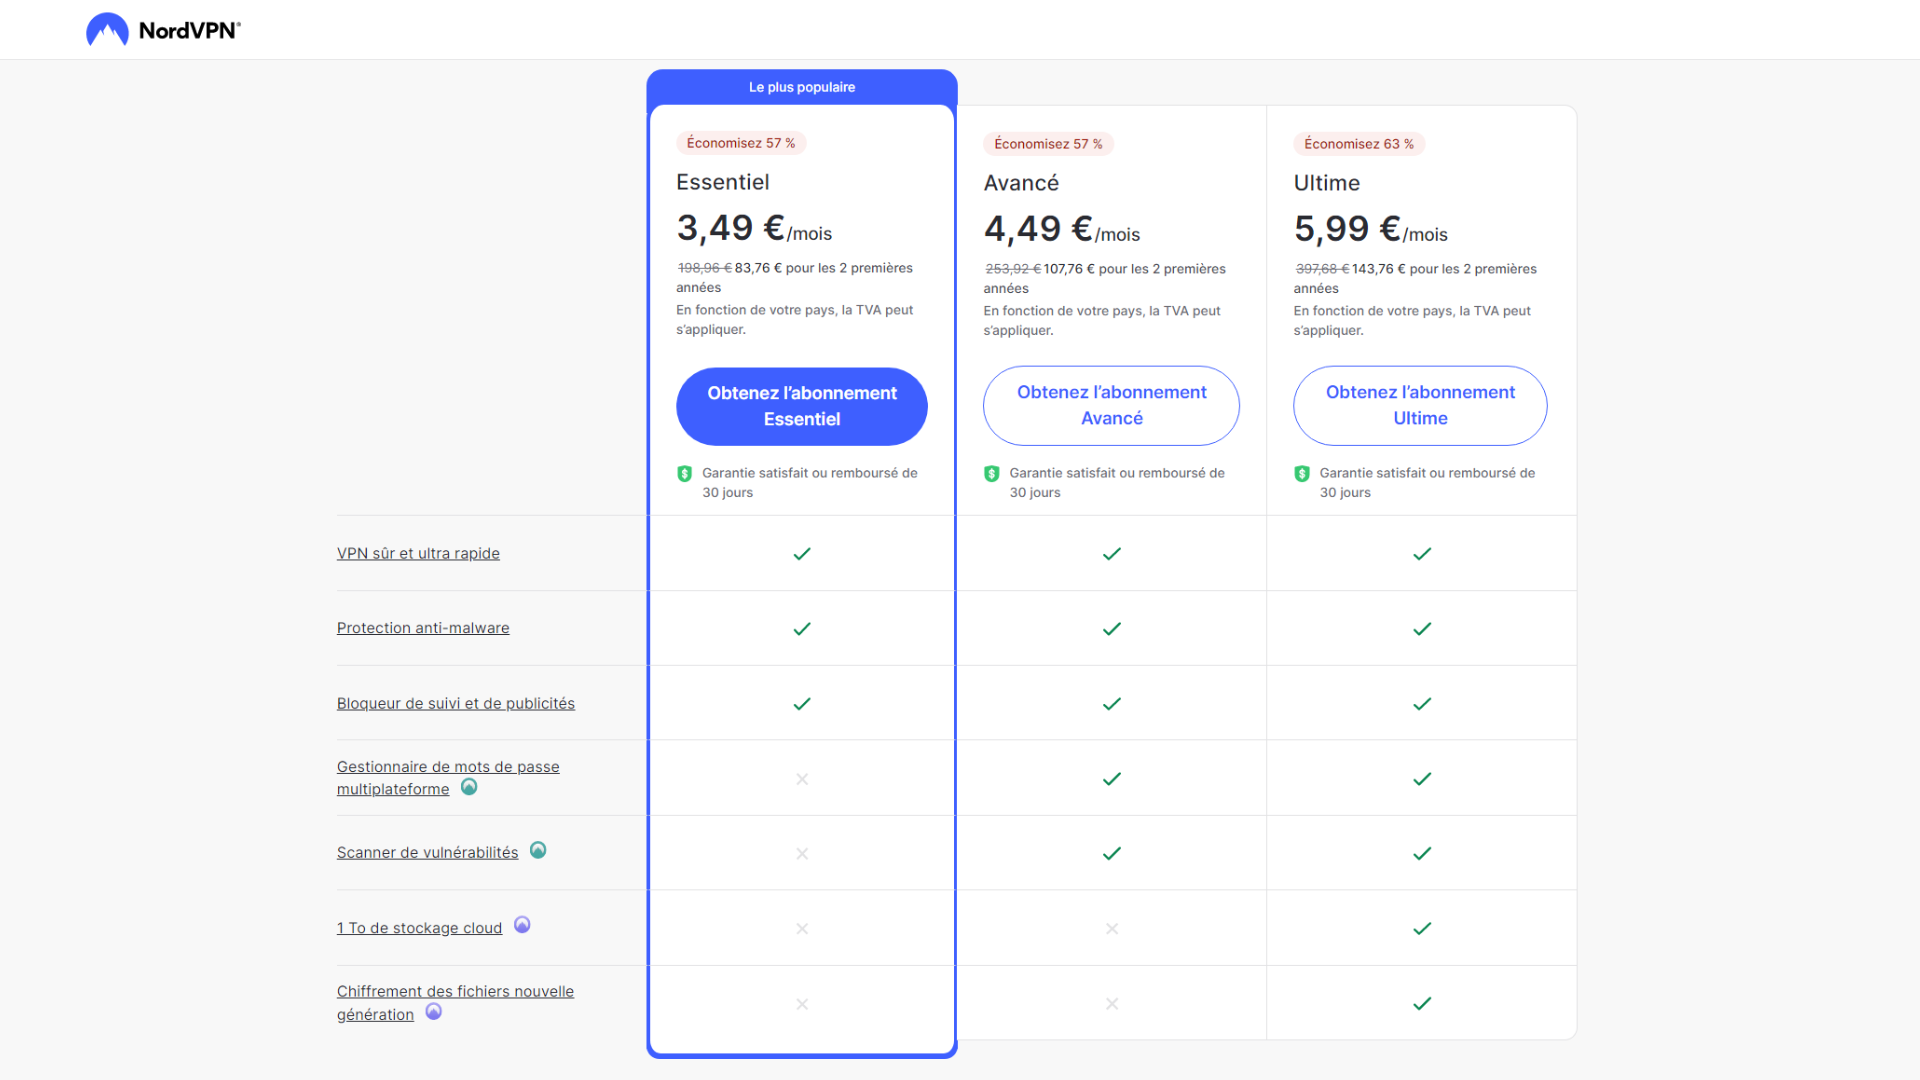
Task: Click Essentiel checkmark for Bloqueur de suivi
Action: coord(802,704)
